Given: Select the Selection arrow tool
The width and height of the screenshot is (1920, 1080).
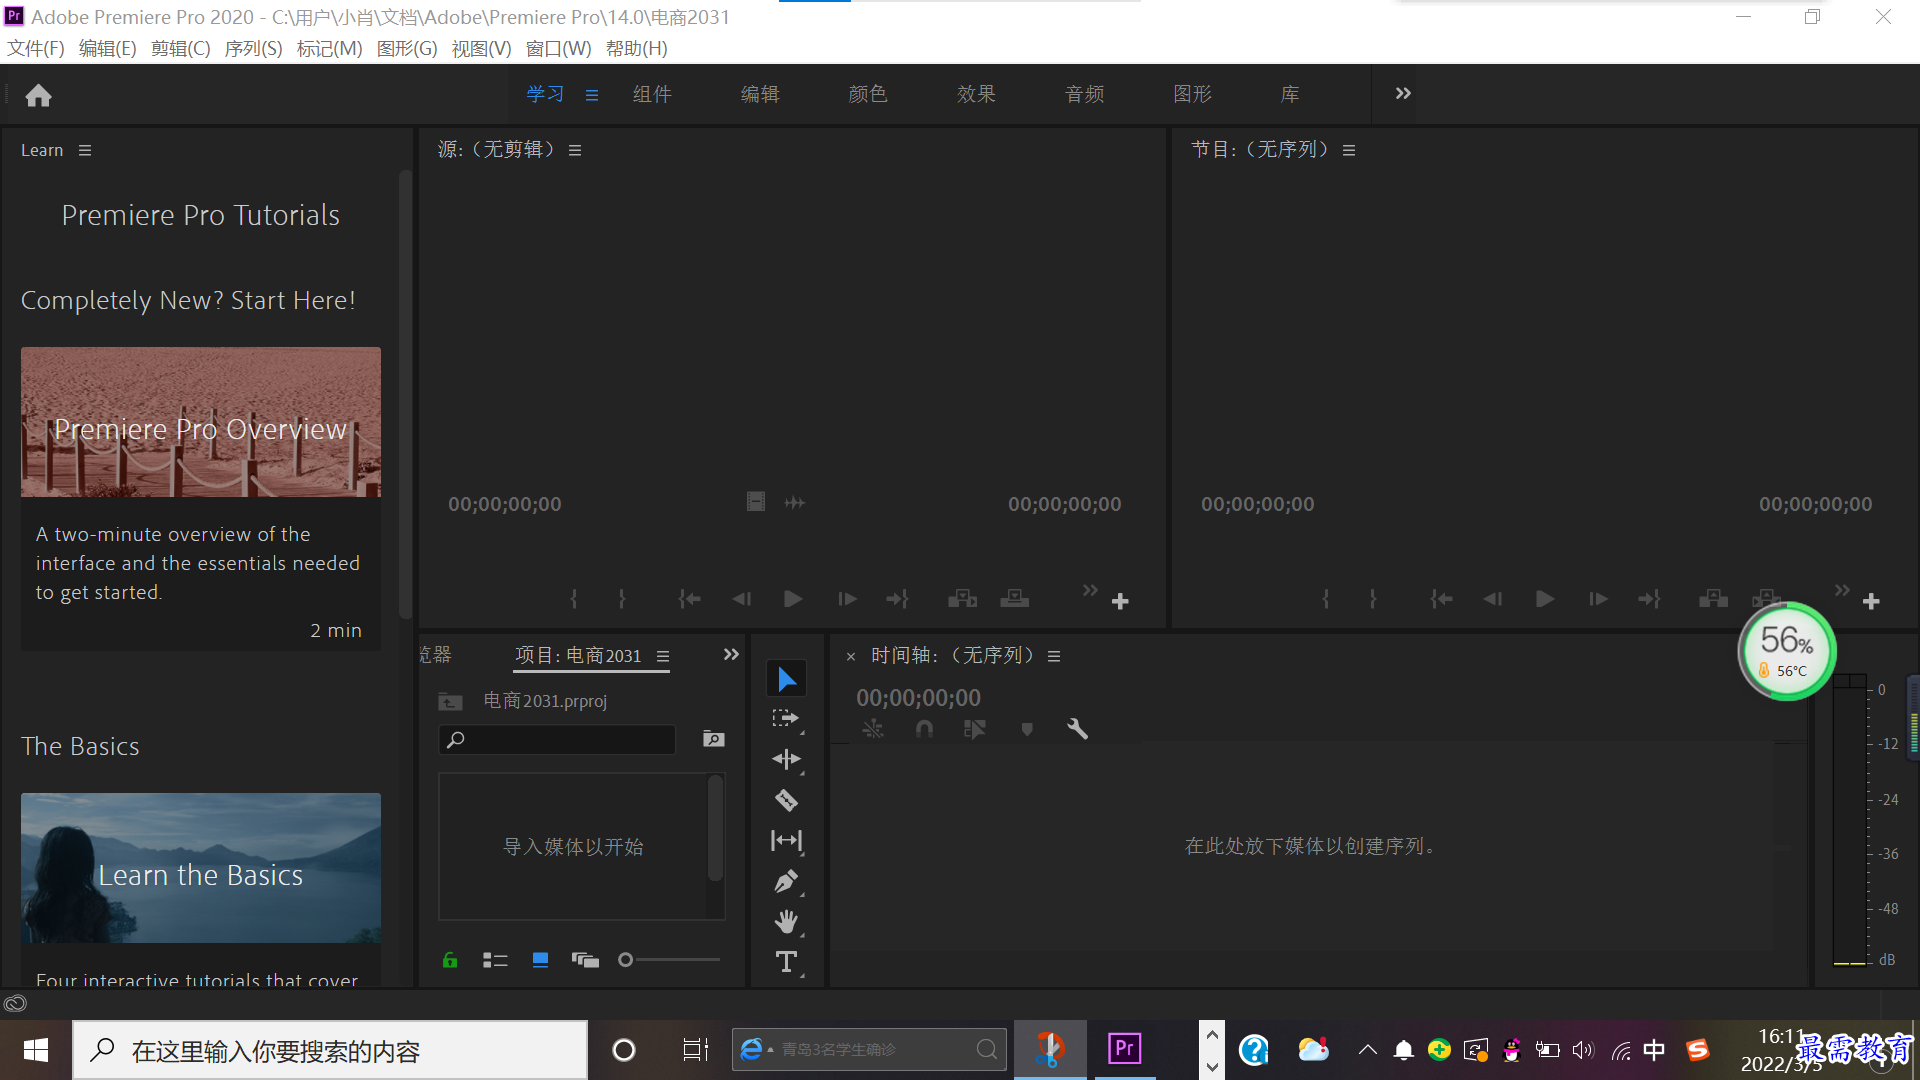Looking at the screenshot, I should [x=787, y=679].
